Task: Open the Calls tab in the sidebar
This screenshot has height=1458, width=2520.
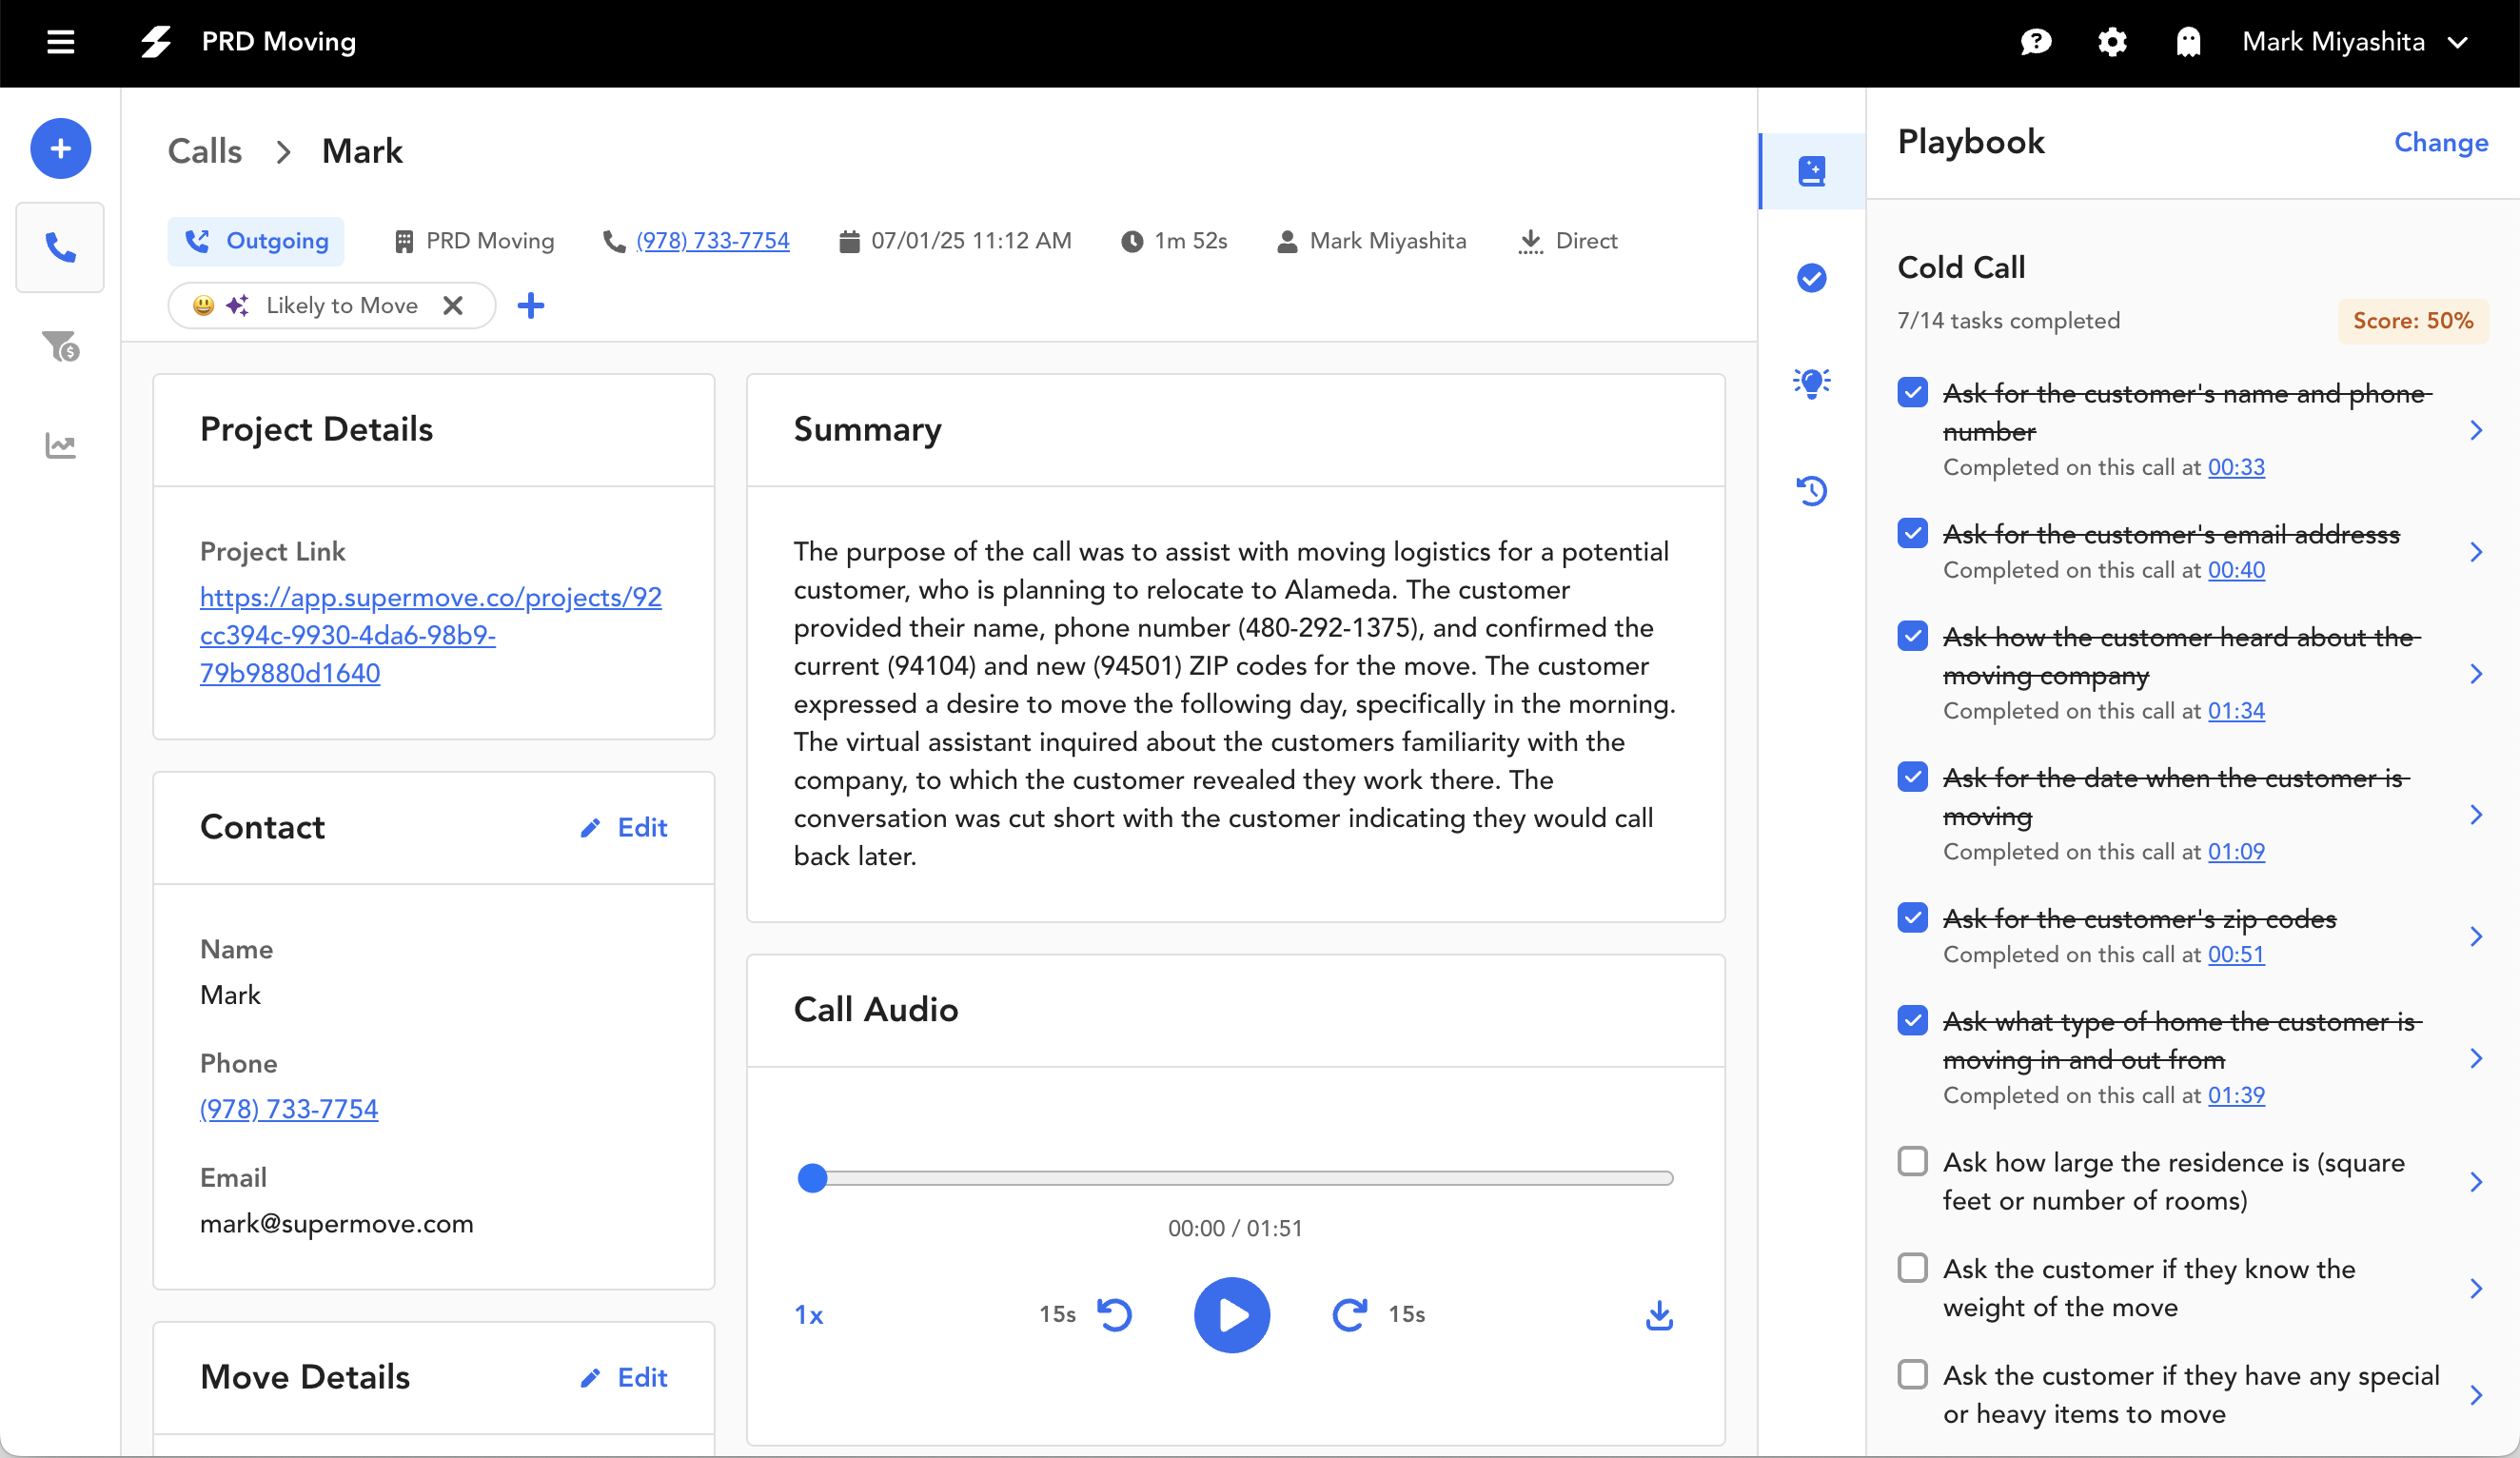Action: [x=61, y=248]
